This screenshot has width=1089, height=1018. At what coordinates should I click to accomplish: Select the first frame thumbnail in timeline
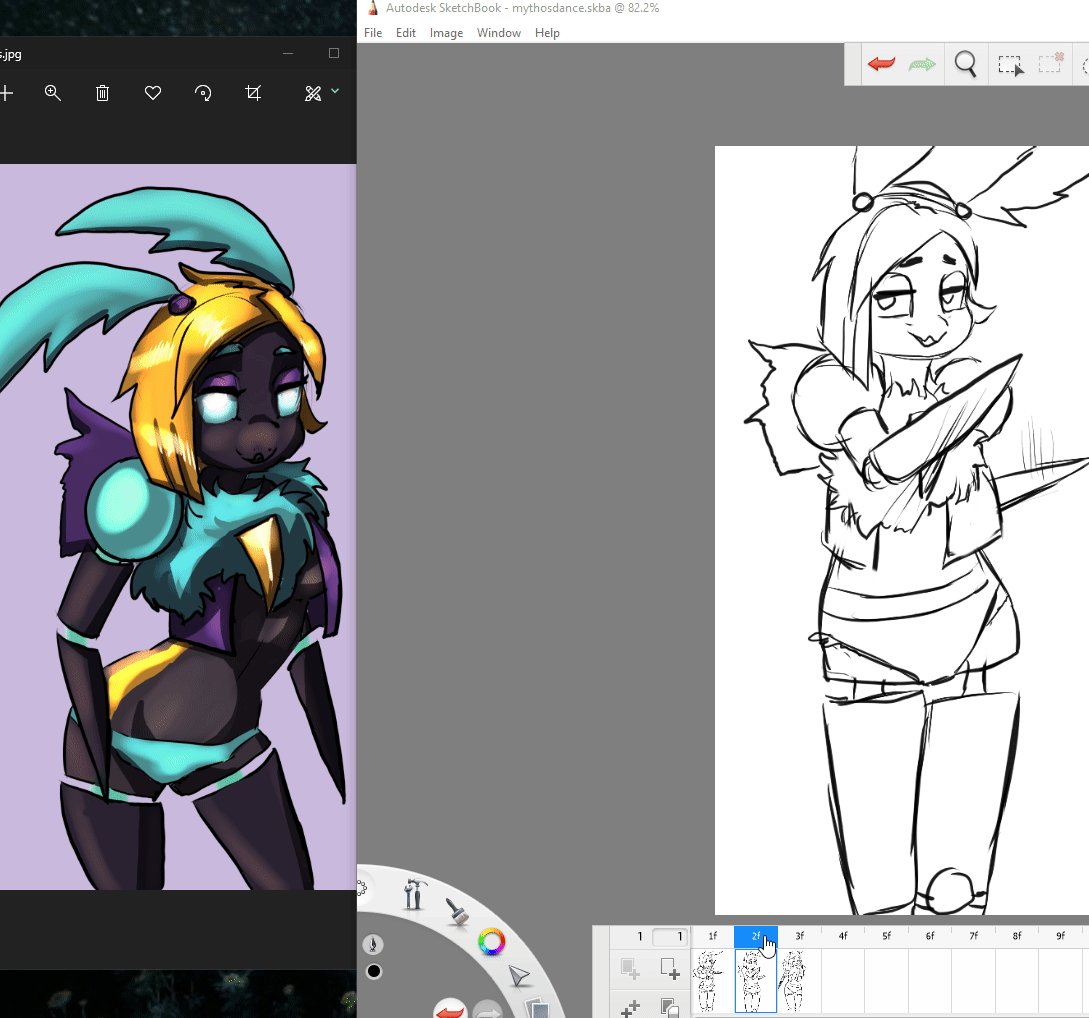(711, 980)
